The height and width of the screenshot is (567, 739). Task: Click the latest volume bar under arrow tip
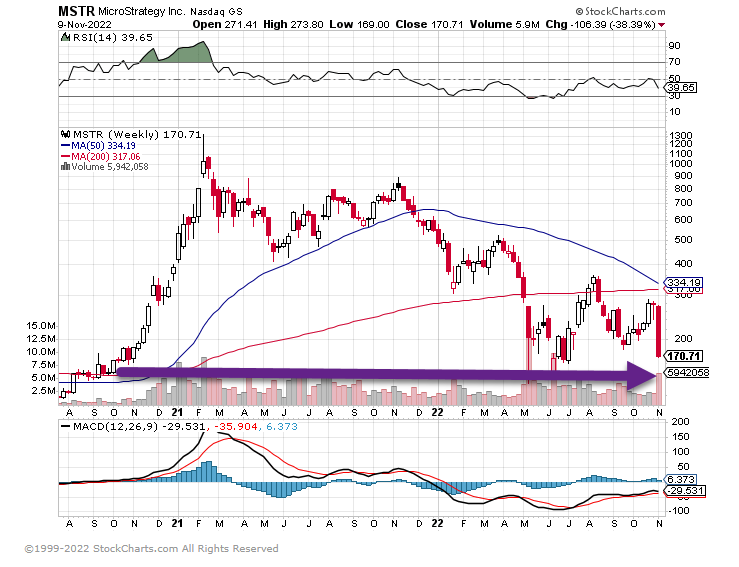(x=659, y=389)
